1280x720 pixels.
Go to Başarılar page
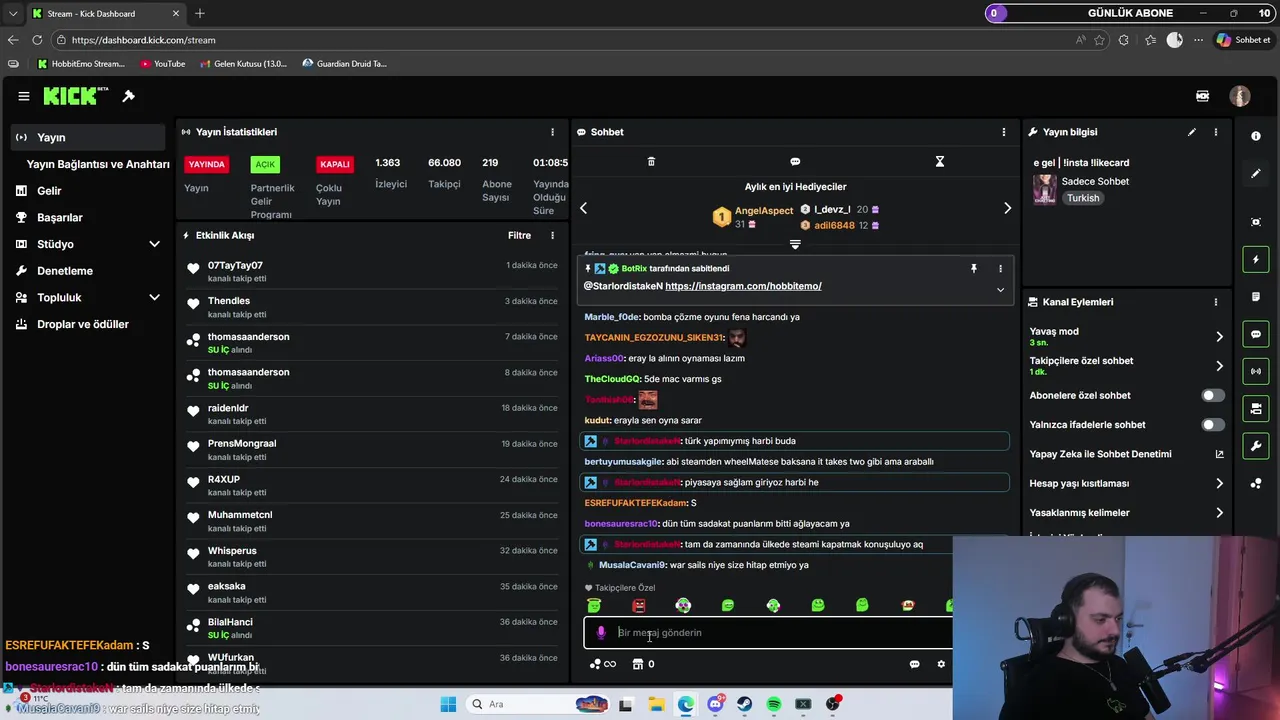pyautogui.click(x=59, y=217)
